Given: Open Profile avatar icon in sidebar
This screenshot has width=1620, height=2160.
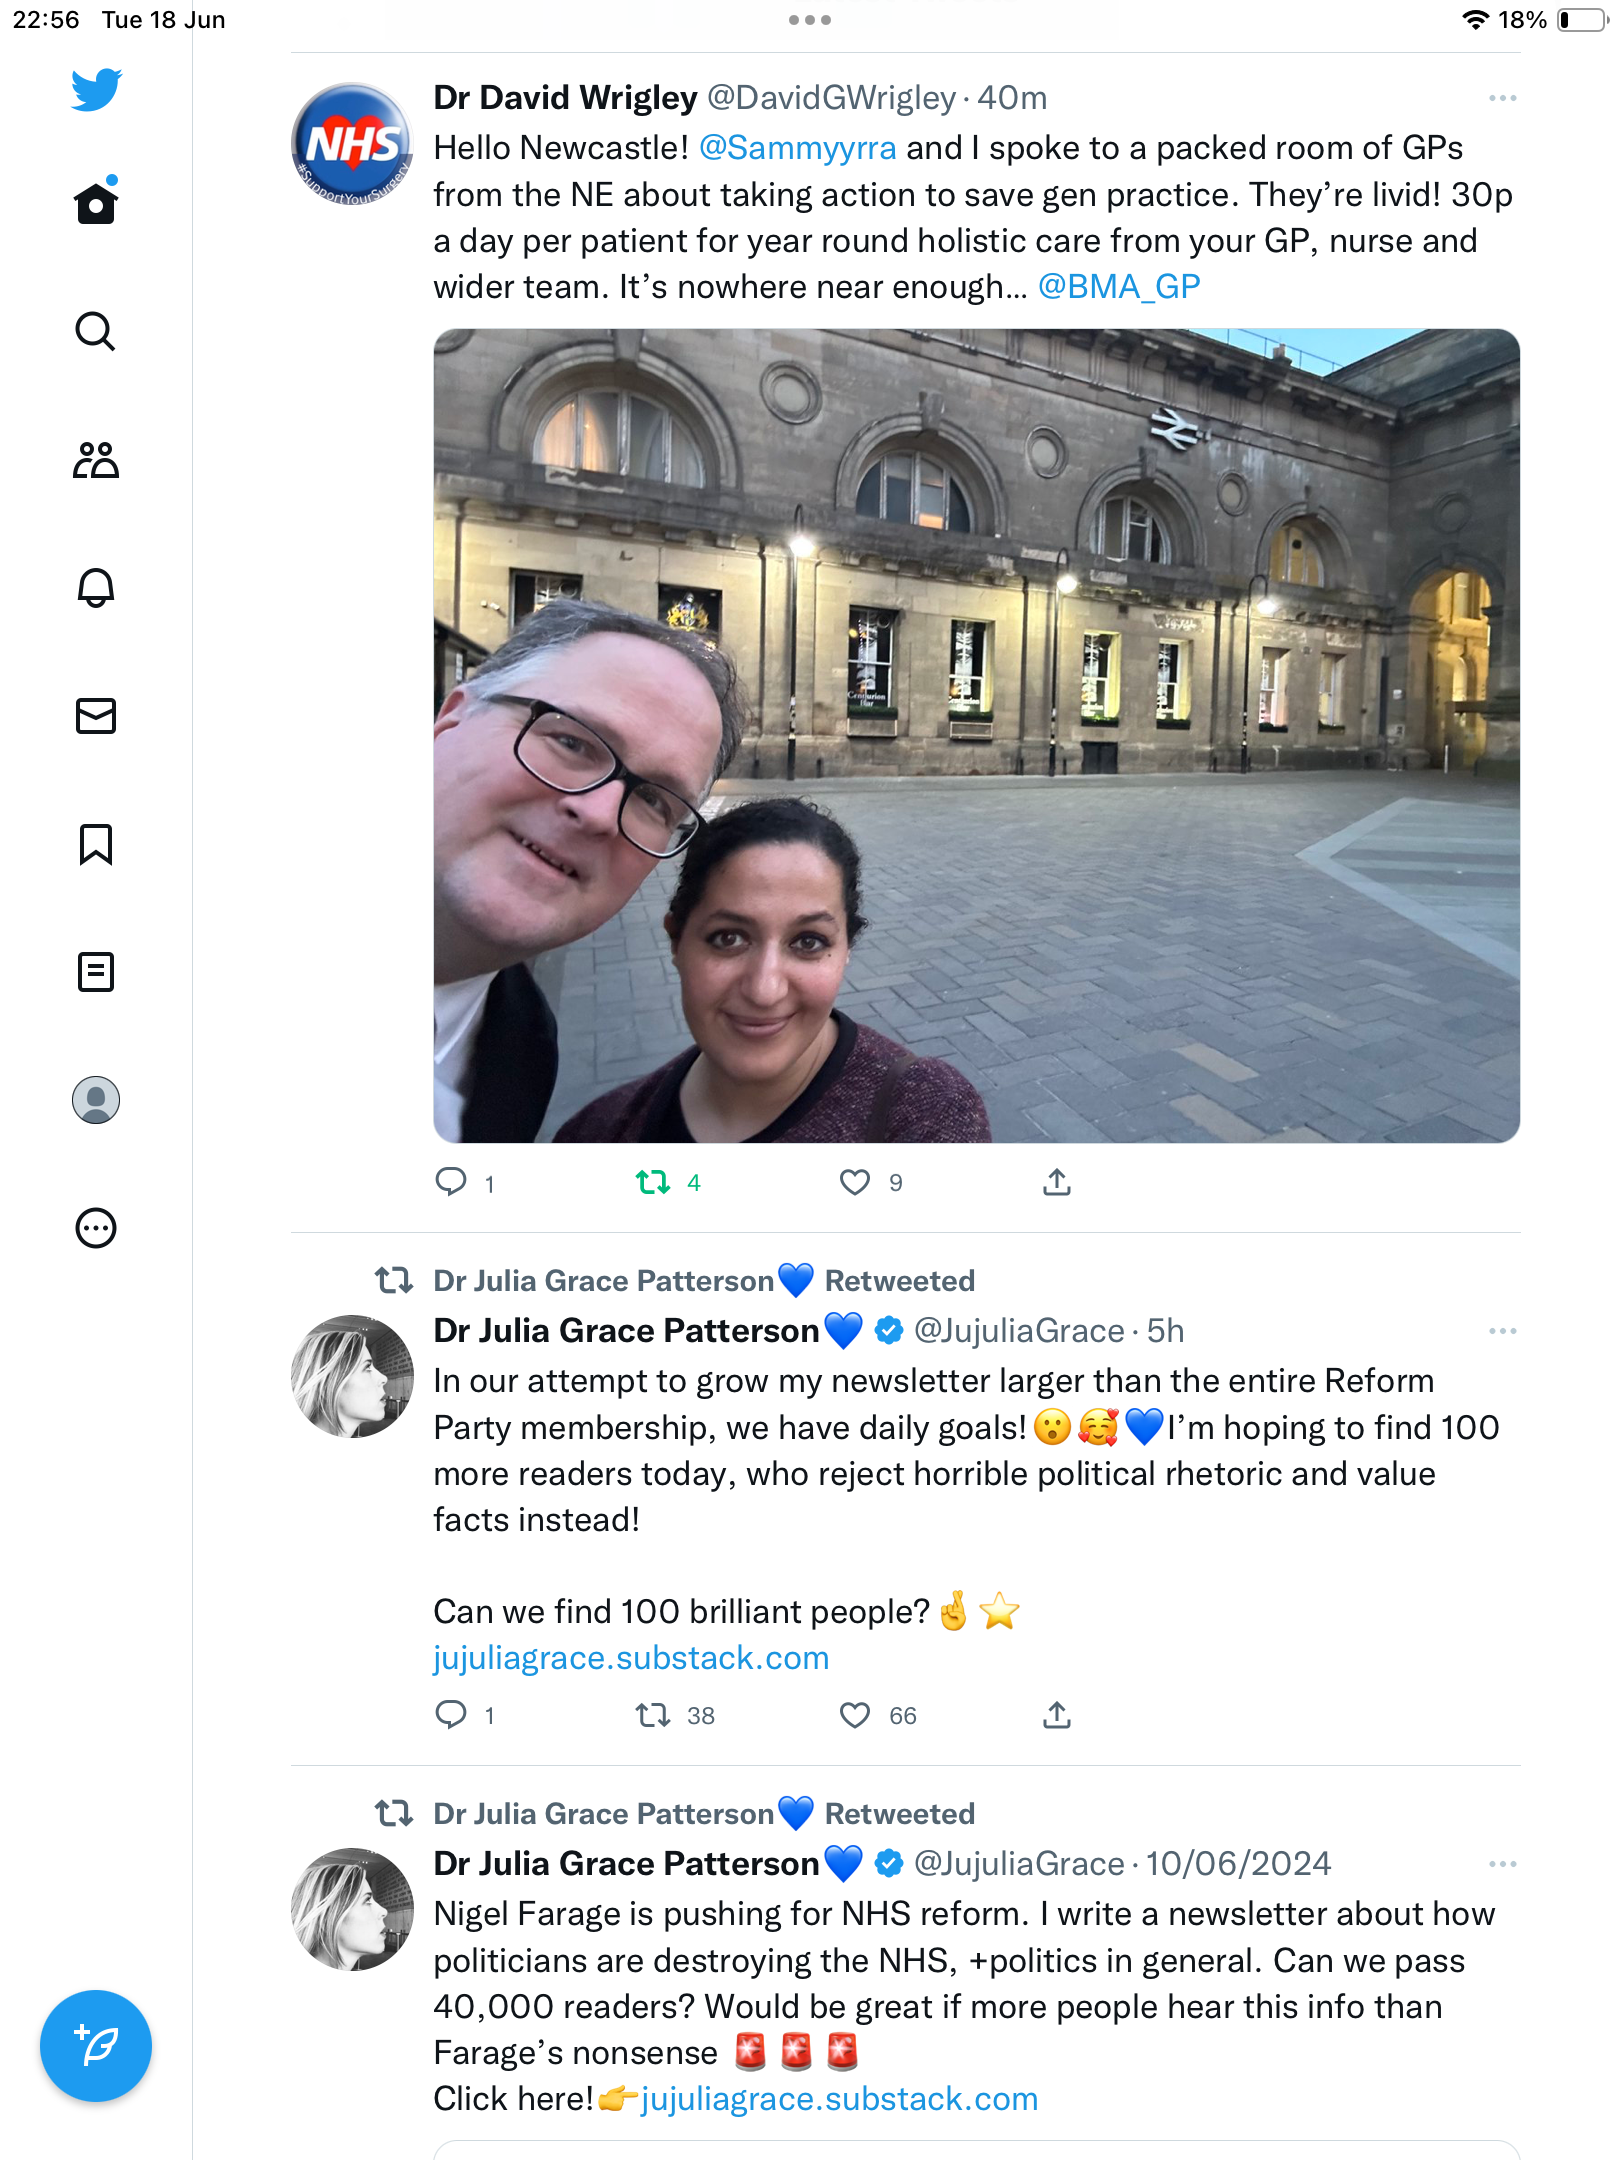Looking at the screenshot, I should [96, 1100].
